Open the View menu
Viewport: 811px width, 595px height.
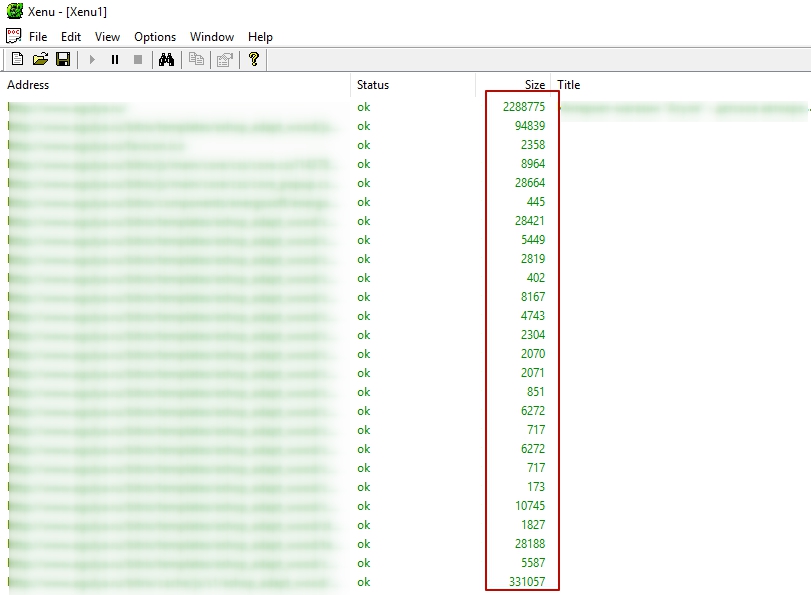click(107, 37)
